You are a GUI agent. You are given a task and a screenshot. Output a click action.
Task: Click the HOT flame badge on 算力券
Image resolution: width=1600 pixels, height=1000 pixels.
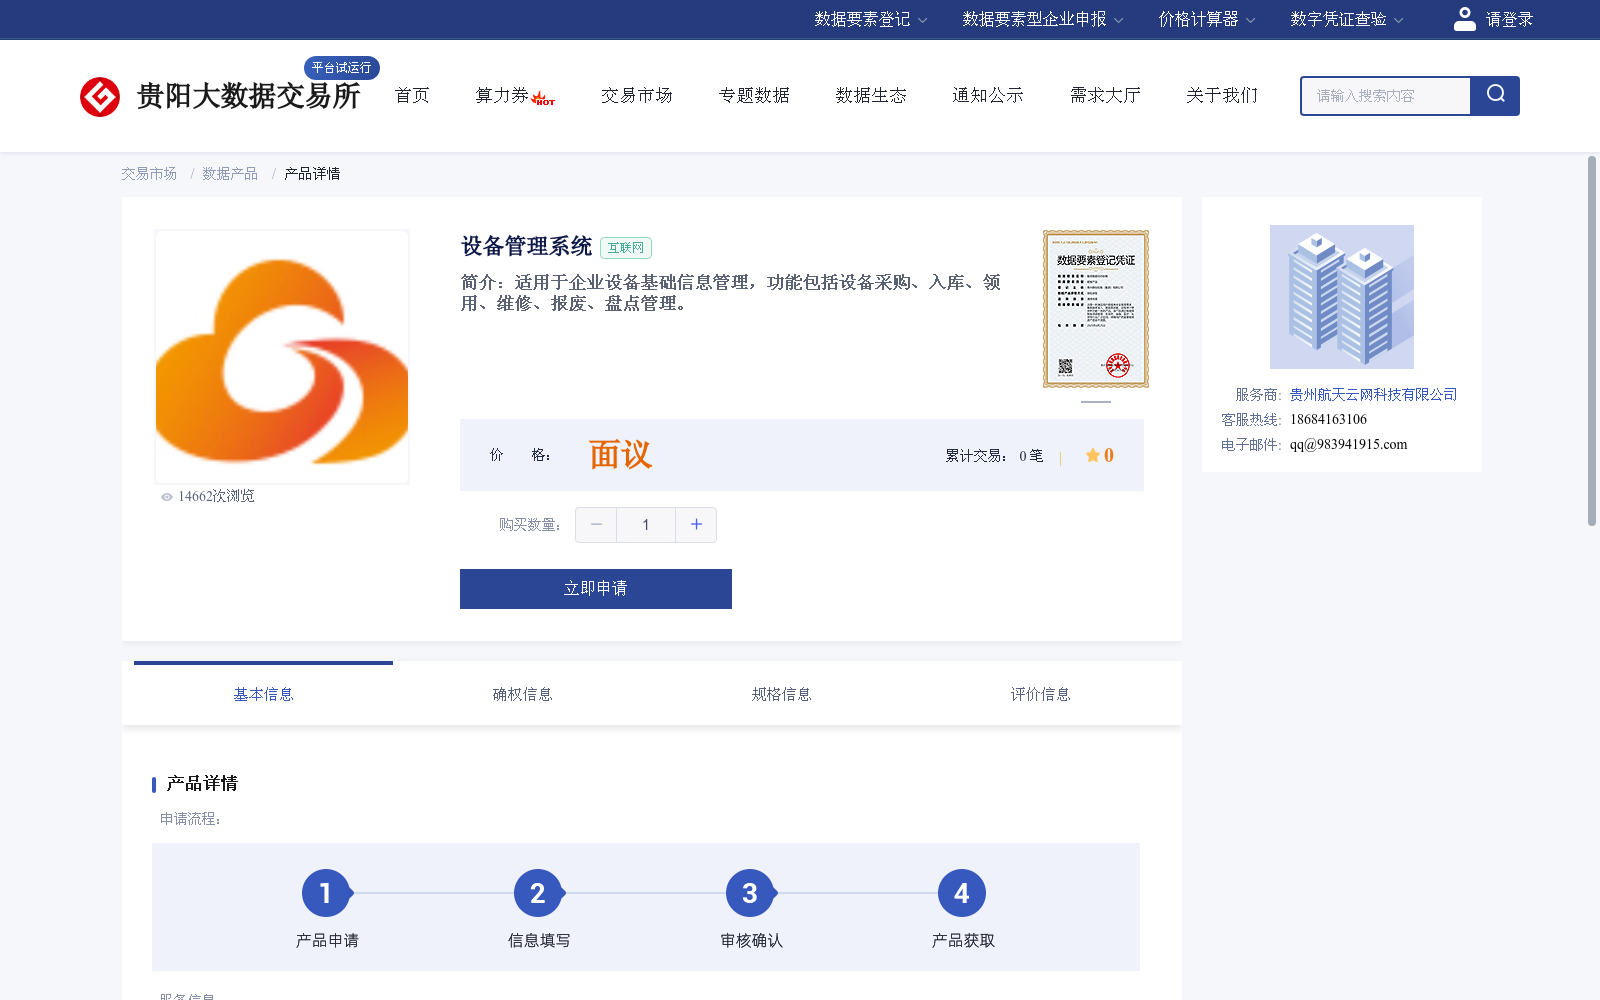pyautogui.click(x=543, y=98)
